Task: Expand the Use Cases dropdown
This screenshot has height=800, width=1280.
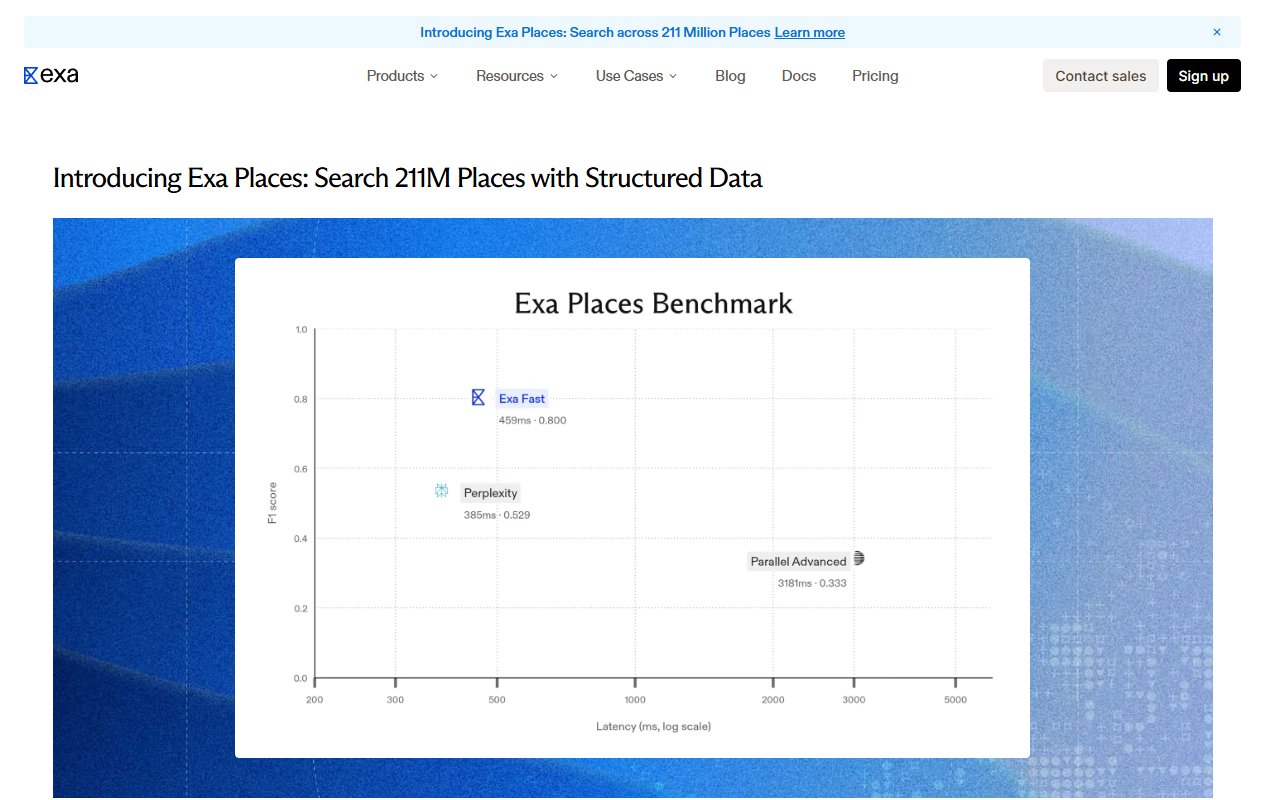Action: pyautogui.click(x=636, y=76)
